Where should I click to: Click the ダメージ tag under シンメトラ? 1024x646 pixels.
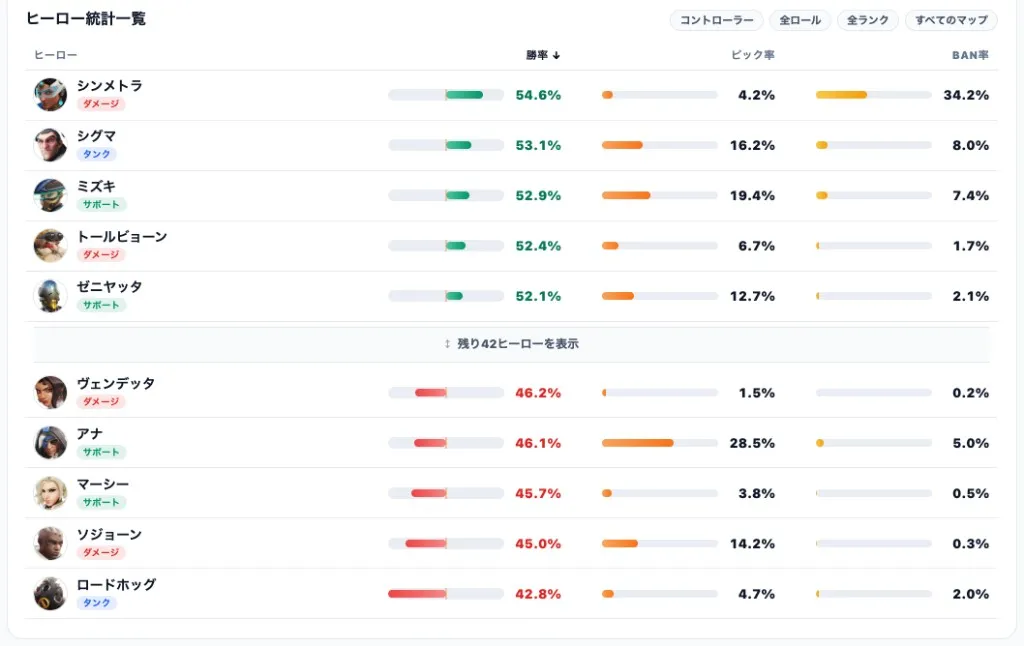coord(101,104)
